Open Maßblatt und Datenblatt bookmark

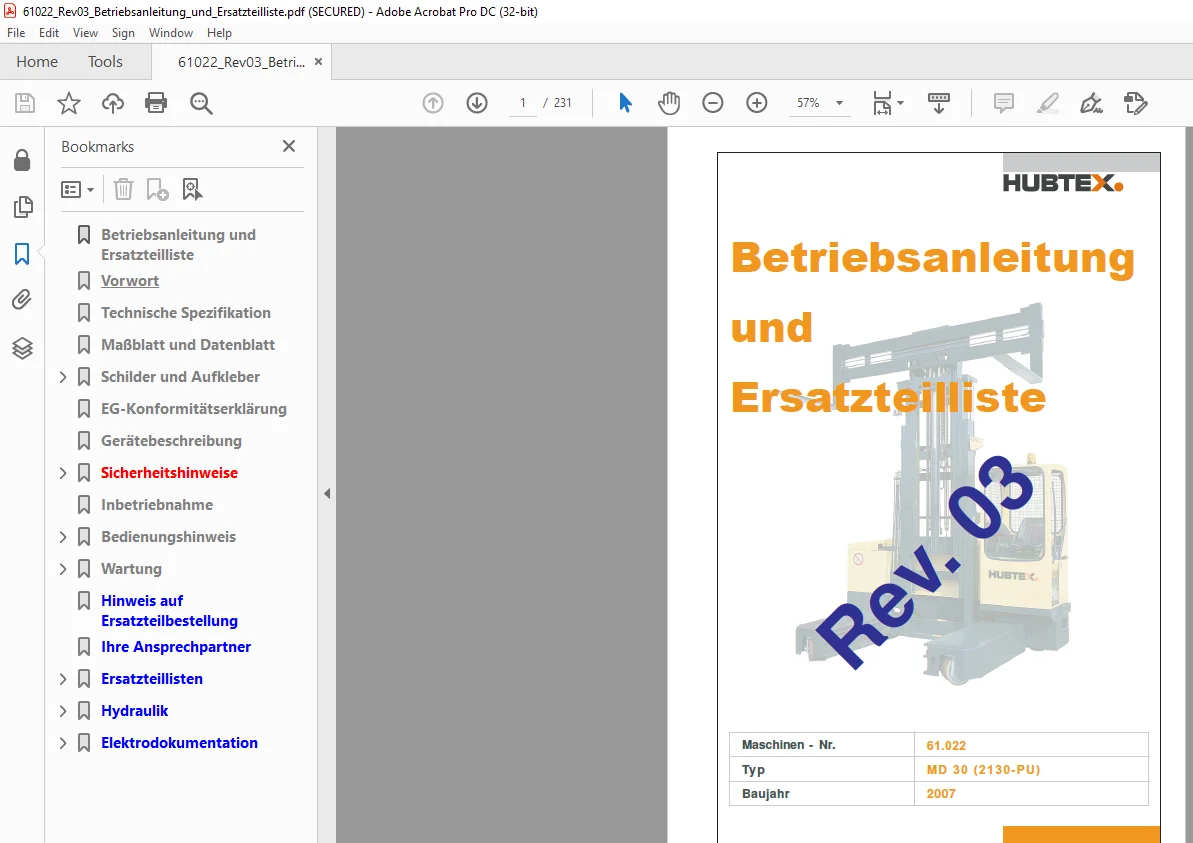click(x=188, y=345)
